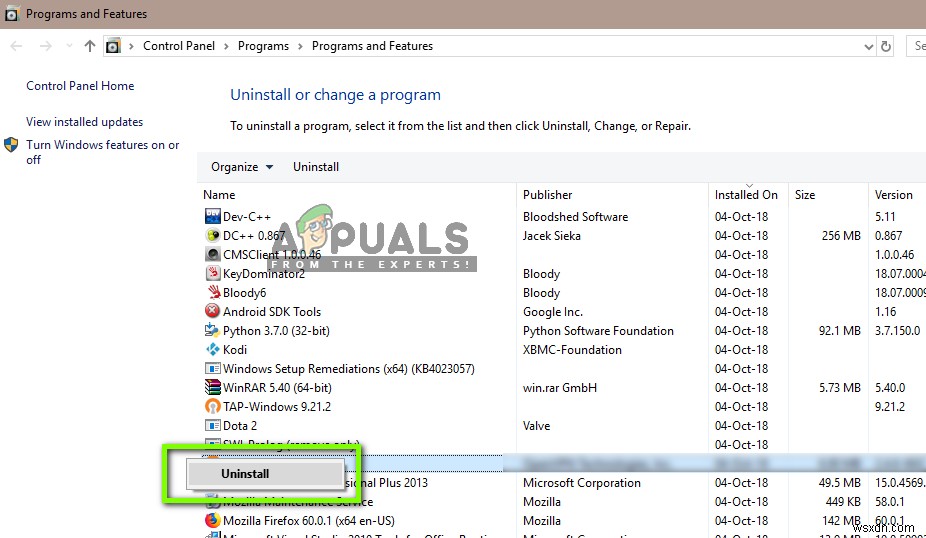926x538 pixels.
Task: Click the Programs and Features title bar icon
Action: (x=11, y=14)
